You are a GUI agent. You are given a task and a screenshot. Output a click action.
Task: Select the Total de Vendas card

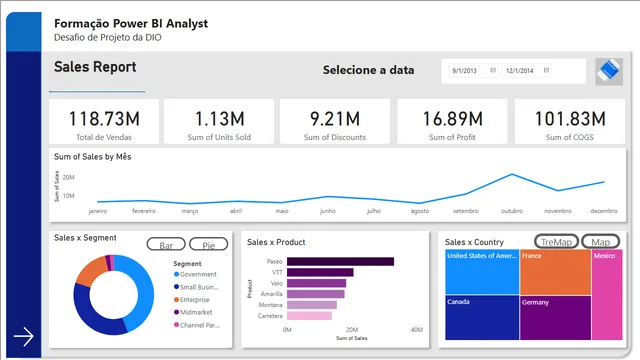pos(104,121)
